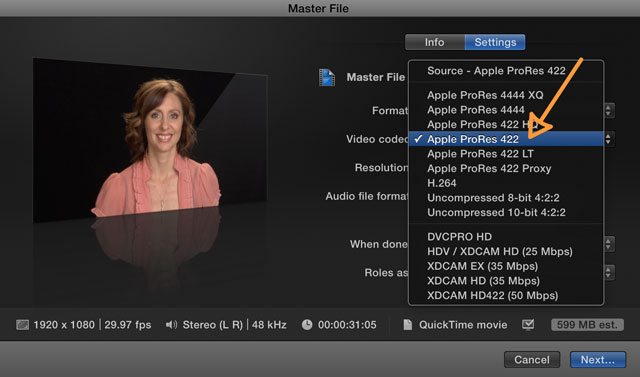Screen dimensions: 640x377
Task: Switch to the Settings tab
Action: (495, 42)
